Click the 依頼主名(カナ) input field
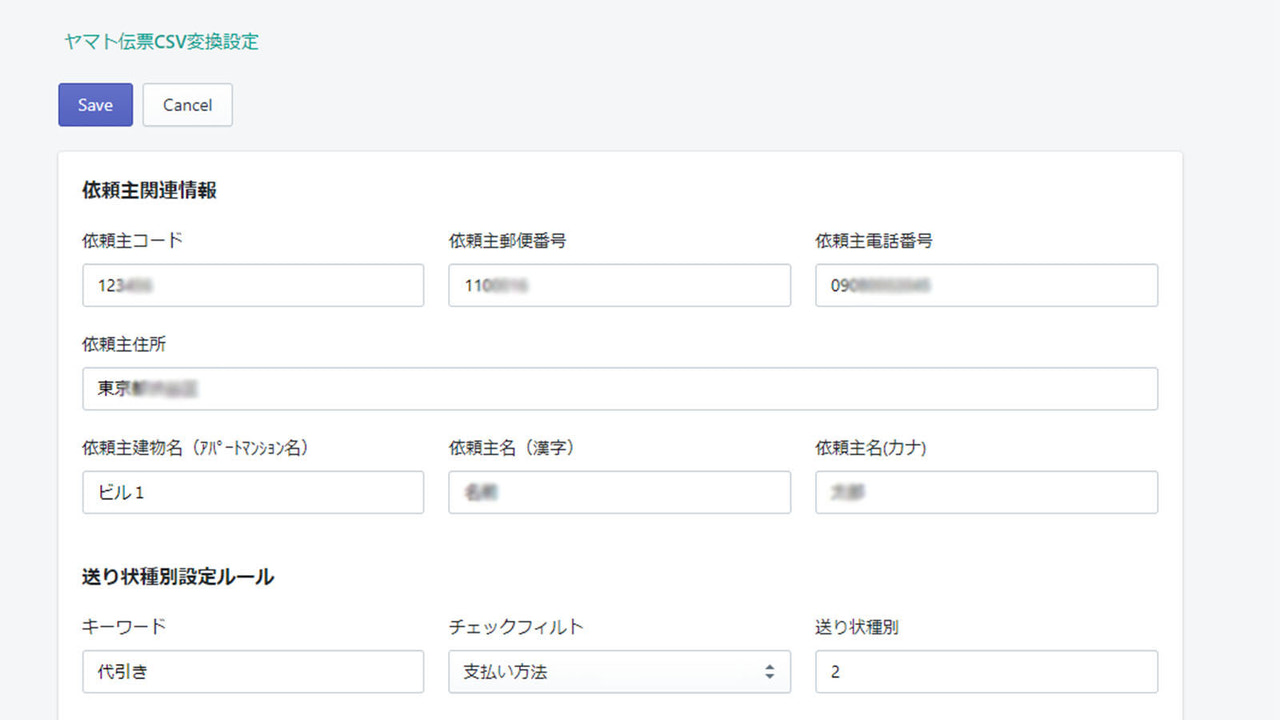This screenshot has height=720, width=1280. [x=986, y=492]
